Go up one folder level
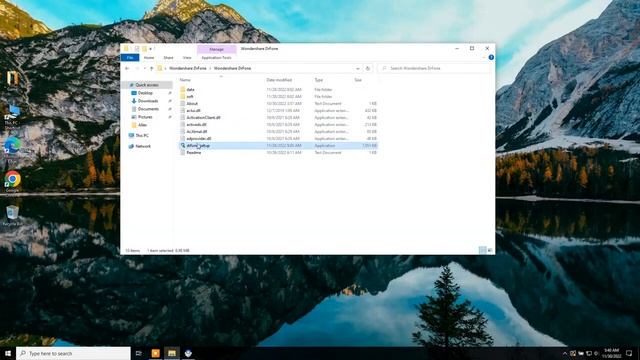The height and width of the screenshot is (360, 640). click(x=151, y=68)
